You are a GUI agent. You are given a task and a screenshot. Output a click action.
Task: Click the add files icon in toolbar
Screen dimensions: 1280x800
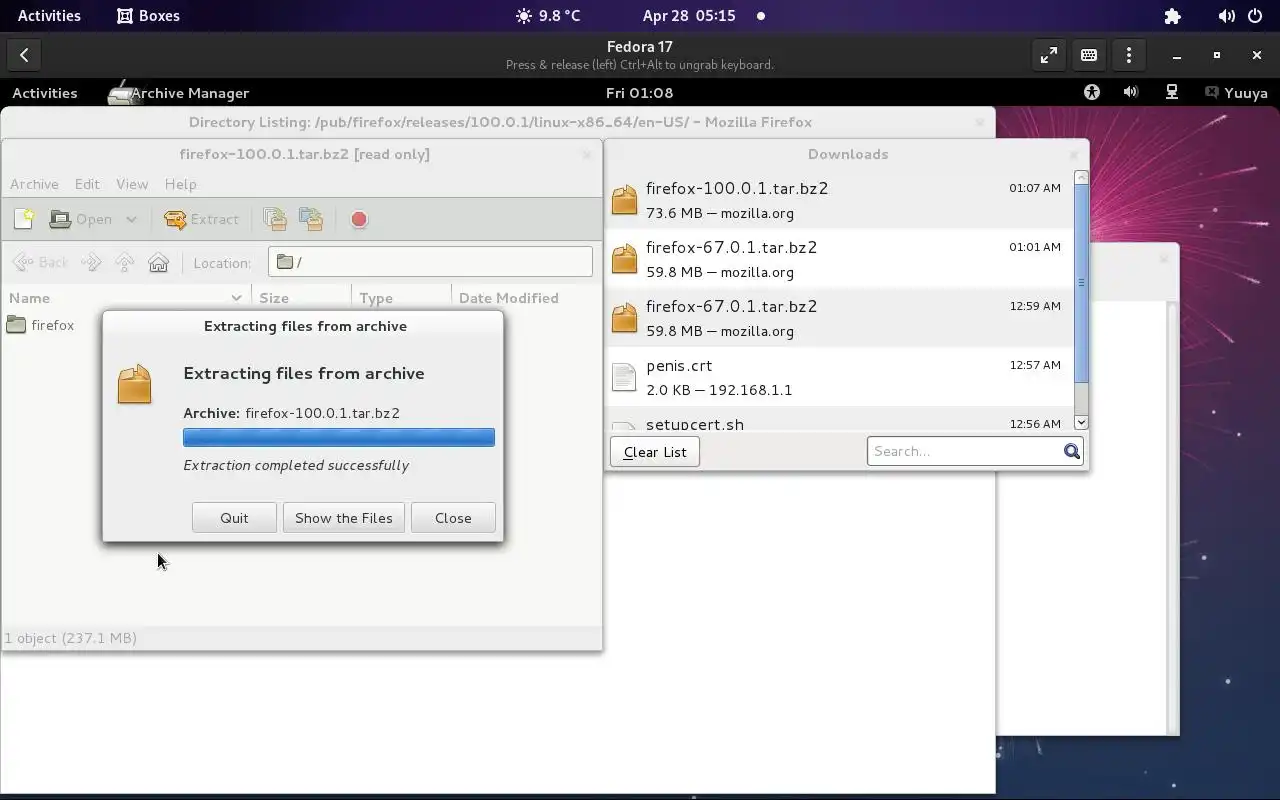click(275, 219)
